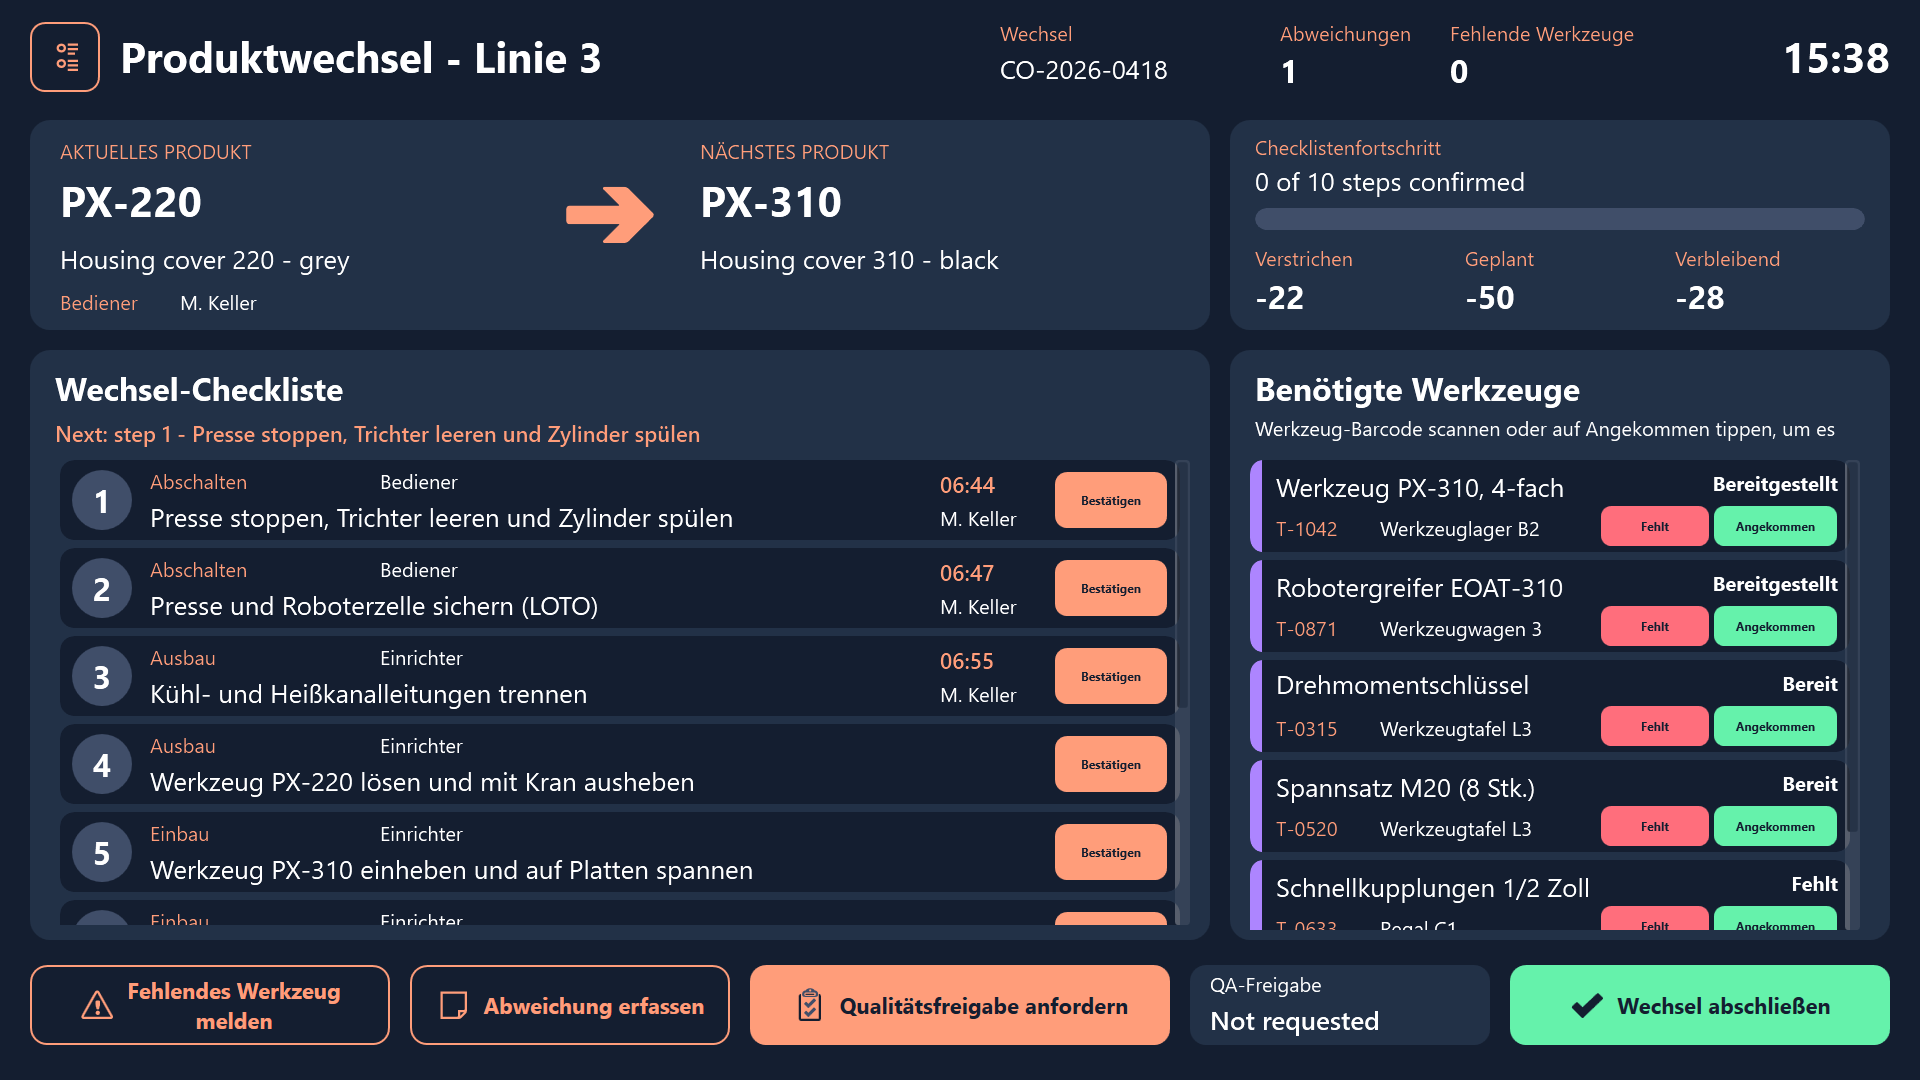Confirm step 1 Presse stoppen with Bestätigen
1920x1080 pixels.
coord(1110,500)
